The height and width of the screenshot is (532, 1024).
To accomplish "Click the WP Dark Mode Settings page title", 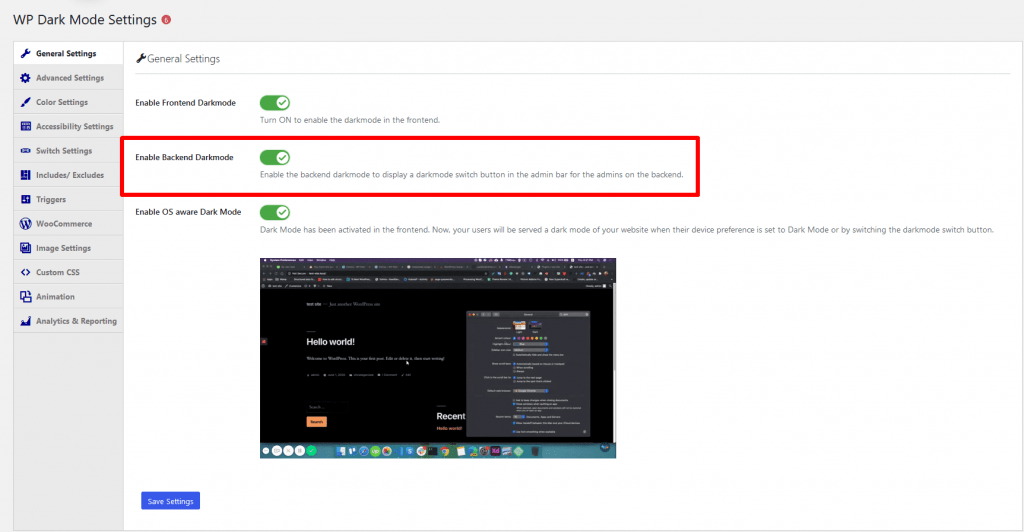I will (x=85, y=20).
